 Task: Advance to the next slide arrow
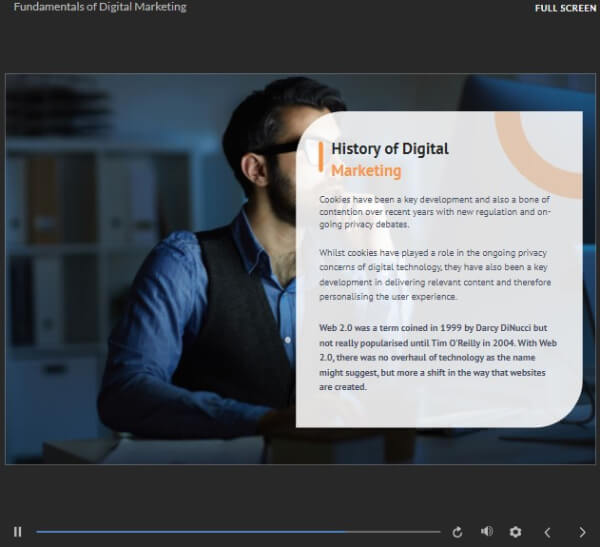tap(582, 532)
